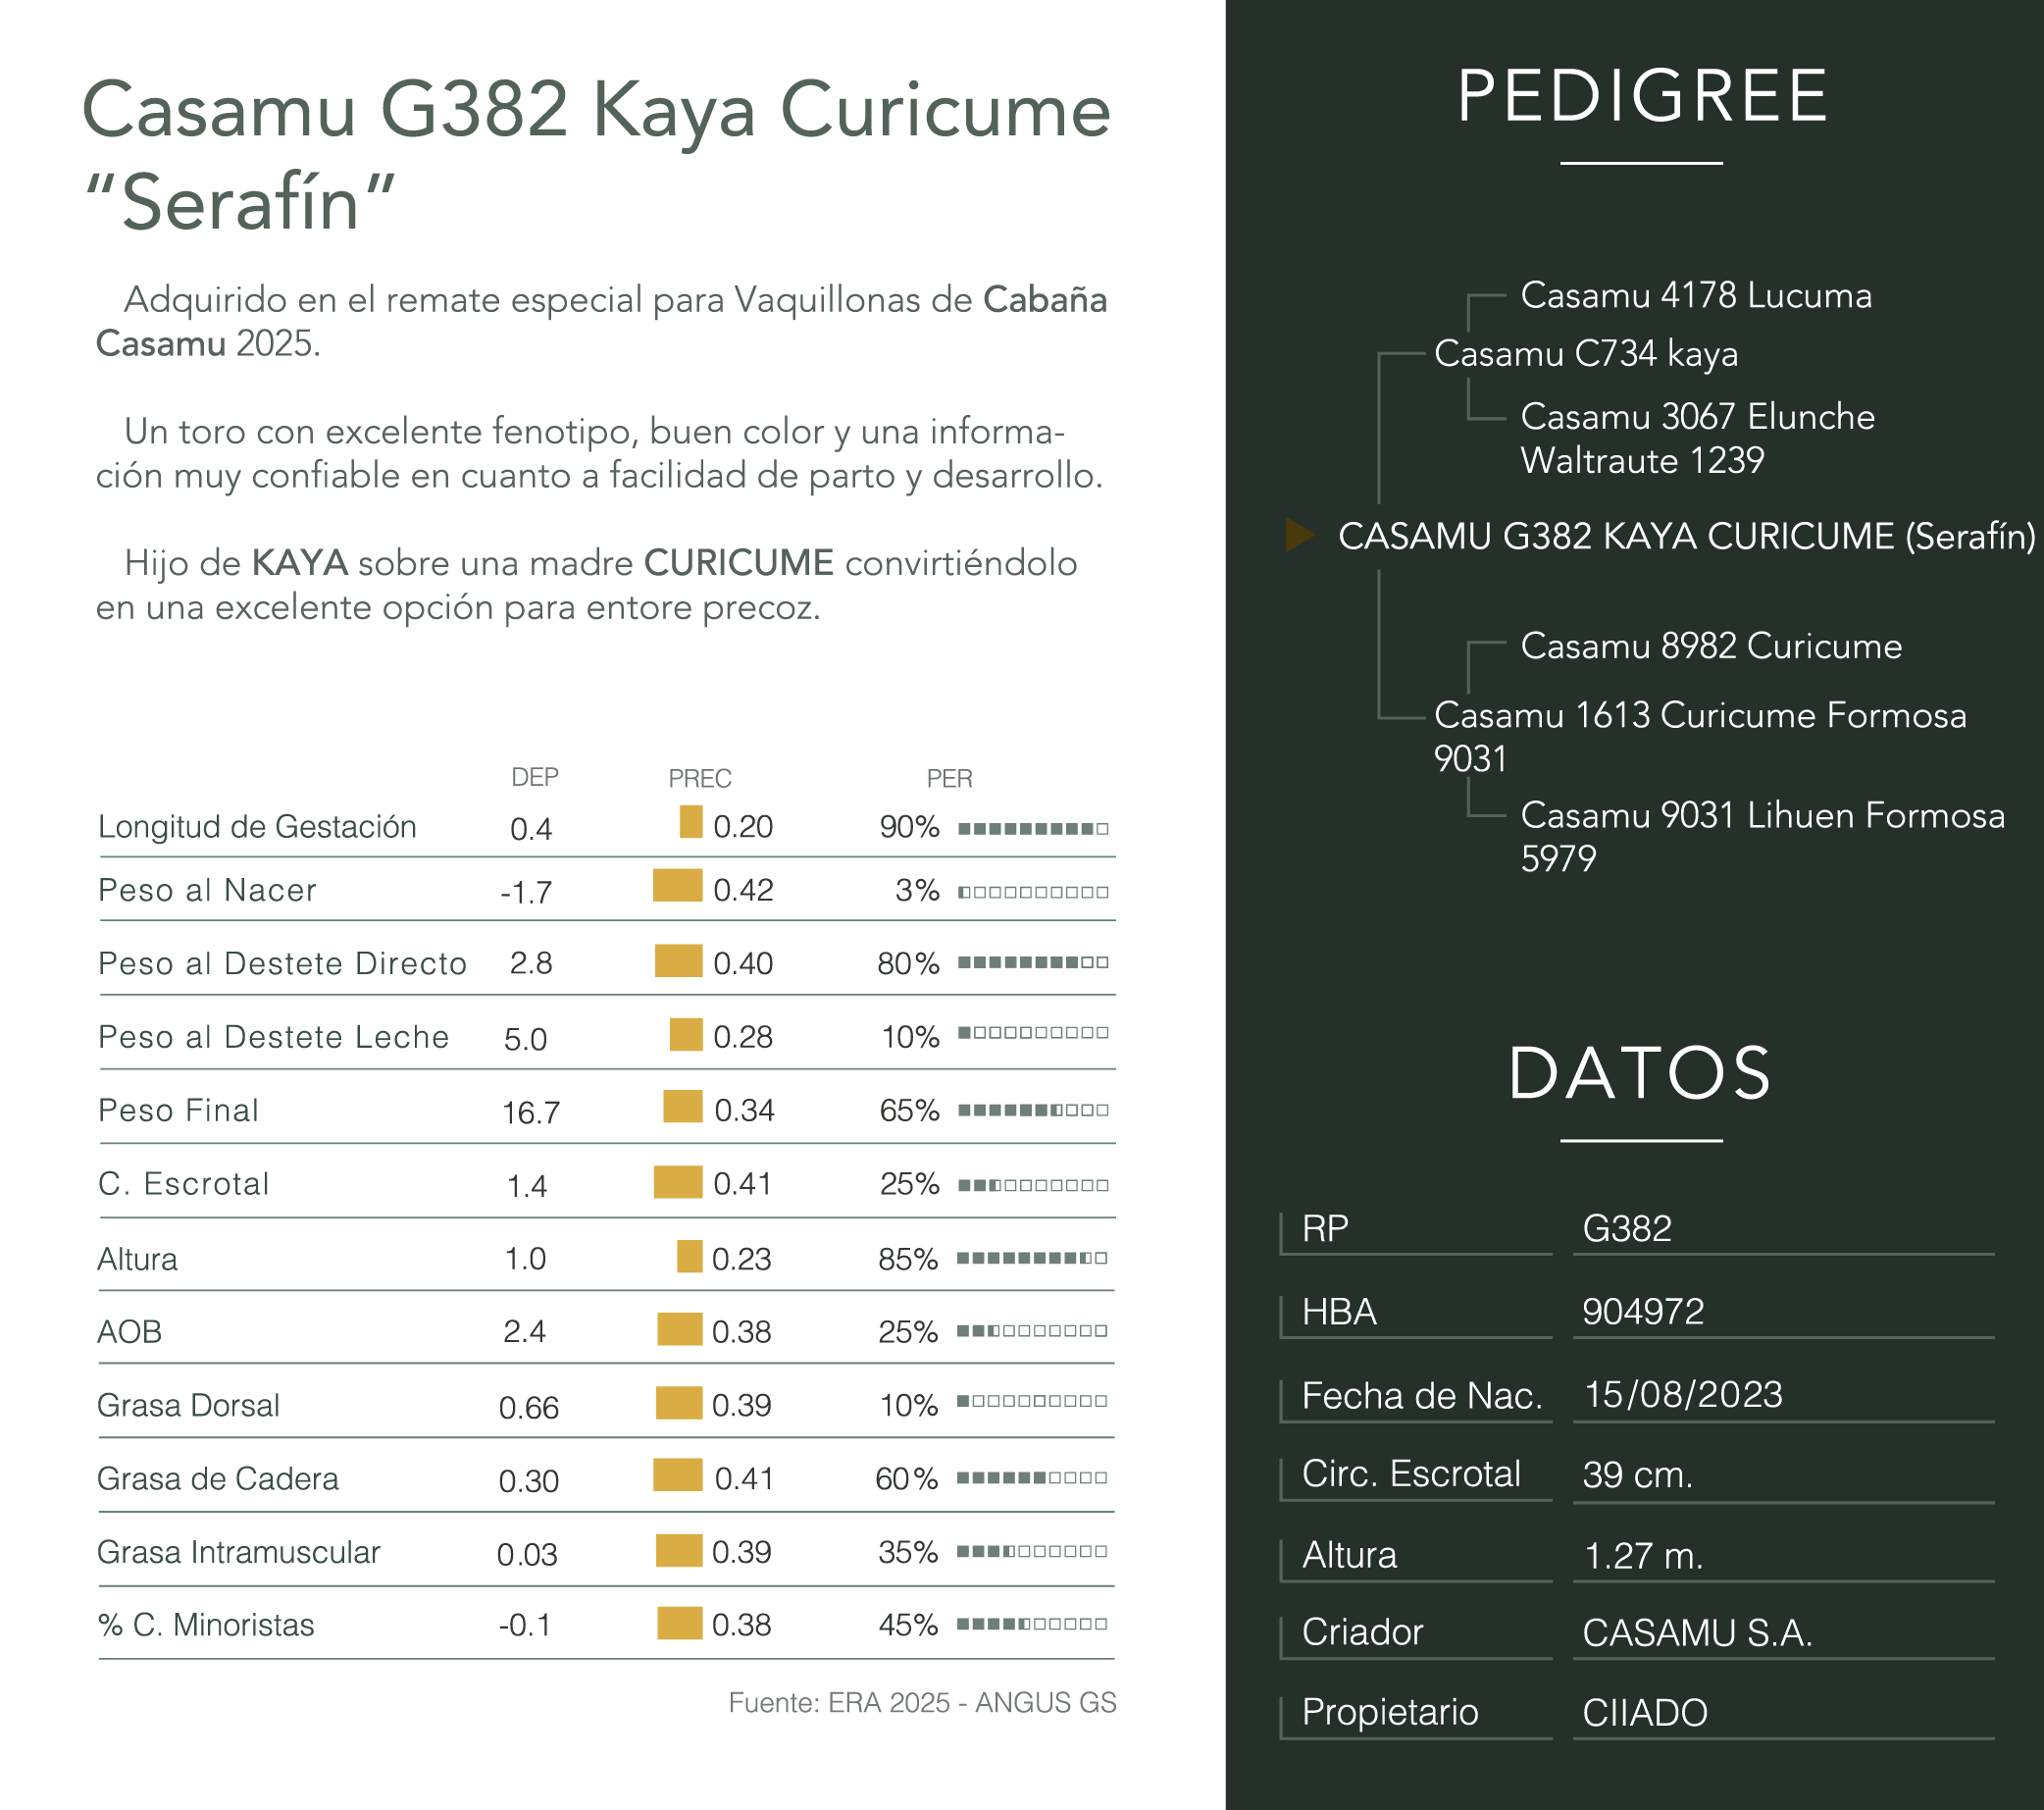This screenshot has height=1810, width=2044.
Task: Click the Longitud de Gestación percentile bar
Action: coord(1033,828)
